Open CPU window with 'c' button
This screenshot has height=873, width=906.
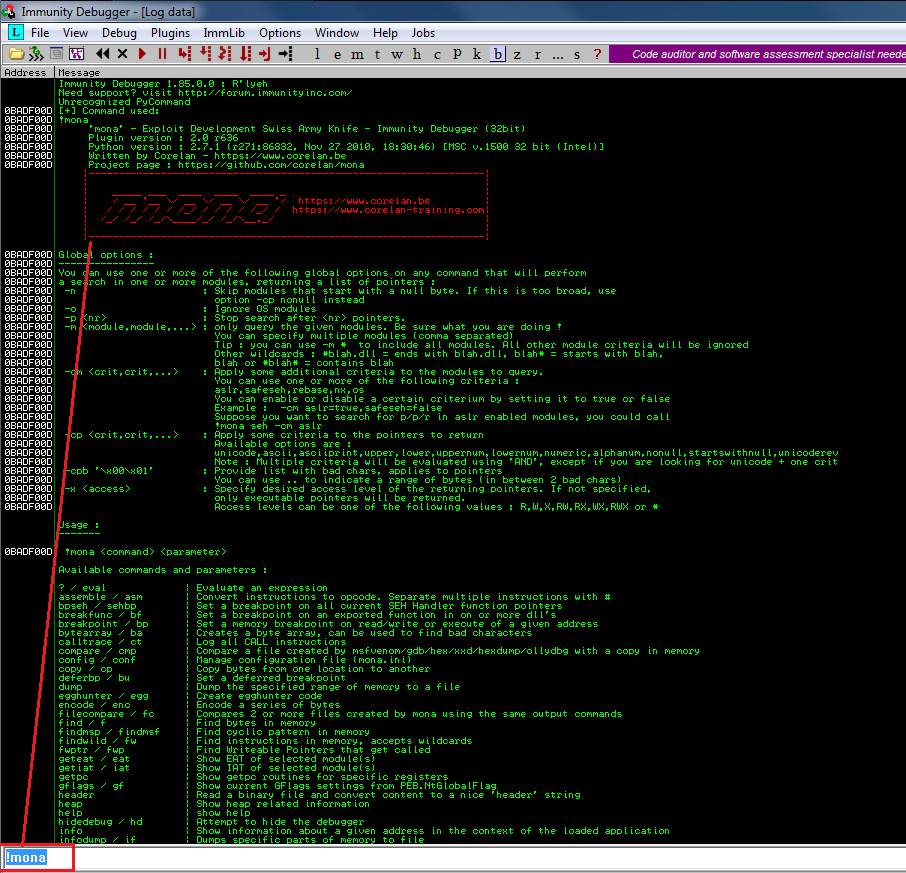[437, 54]
